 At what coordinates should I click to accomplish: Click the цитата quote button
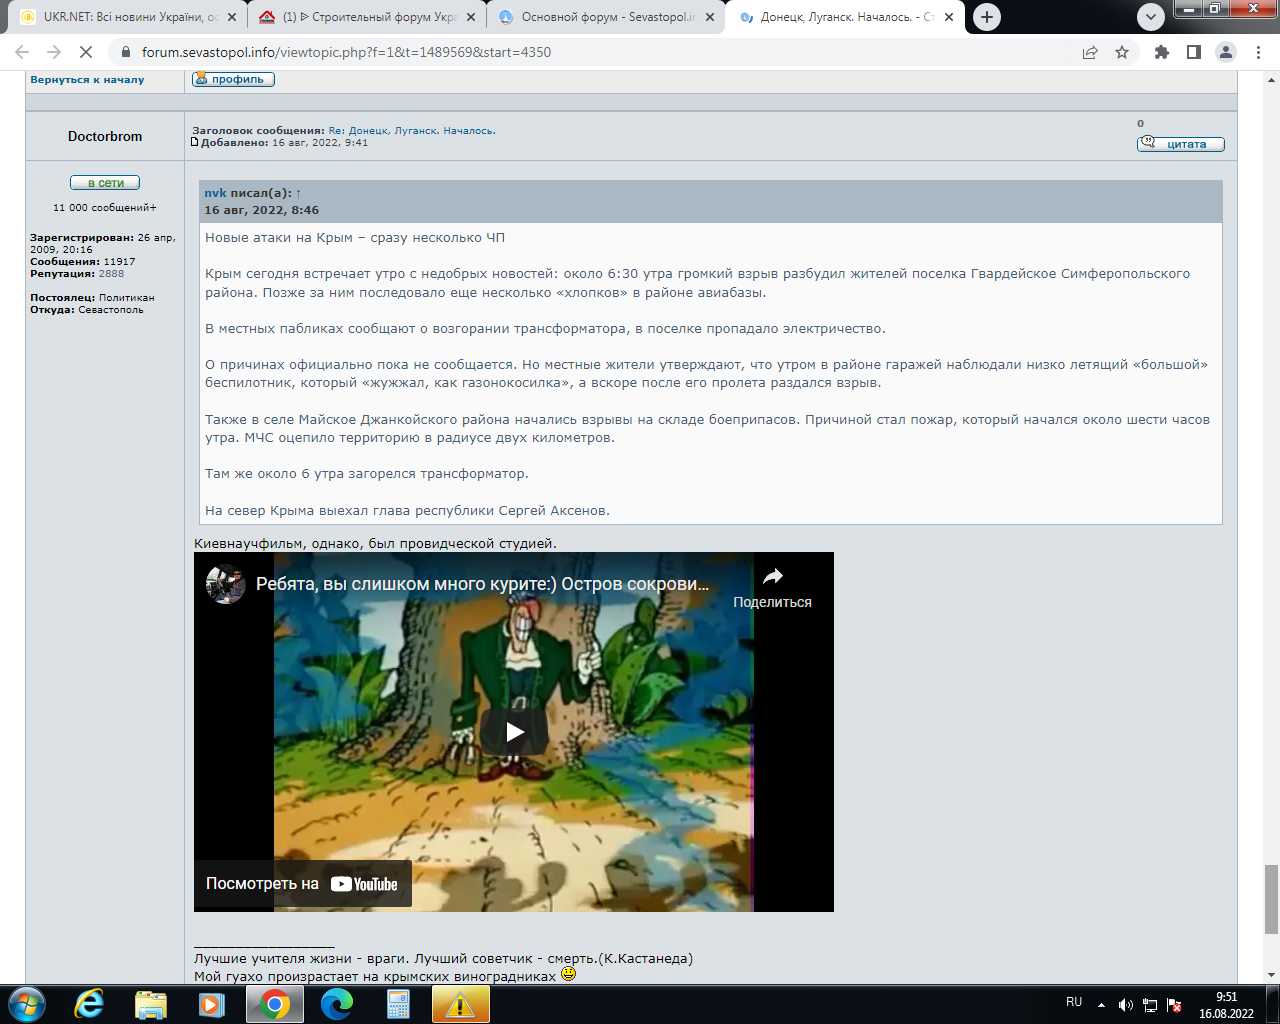1181,144
